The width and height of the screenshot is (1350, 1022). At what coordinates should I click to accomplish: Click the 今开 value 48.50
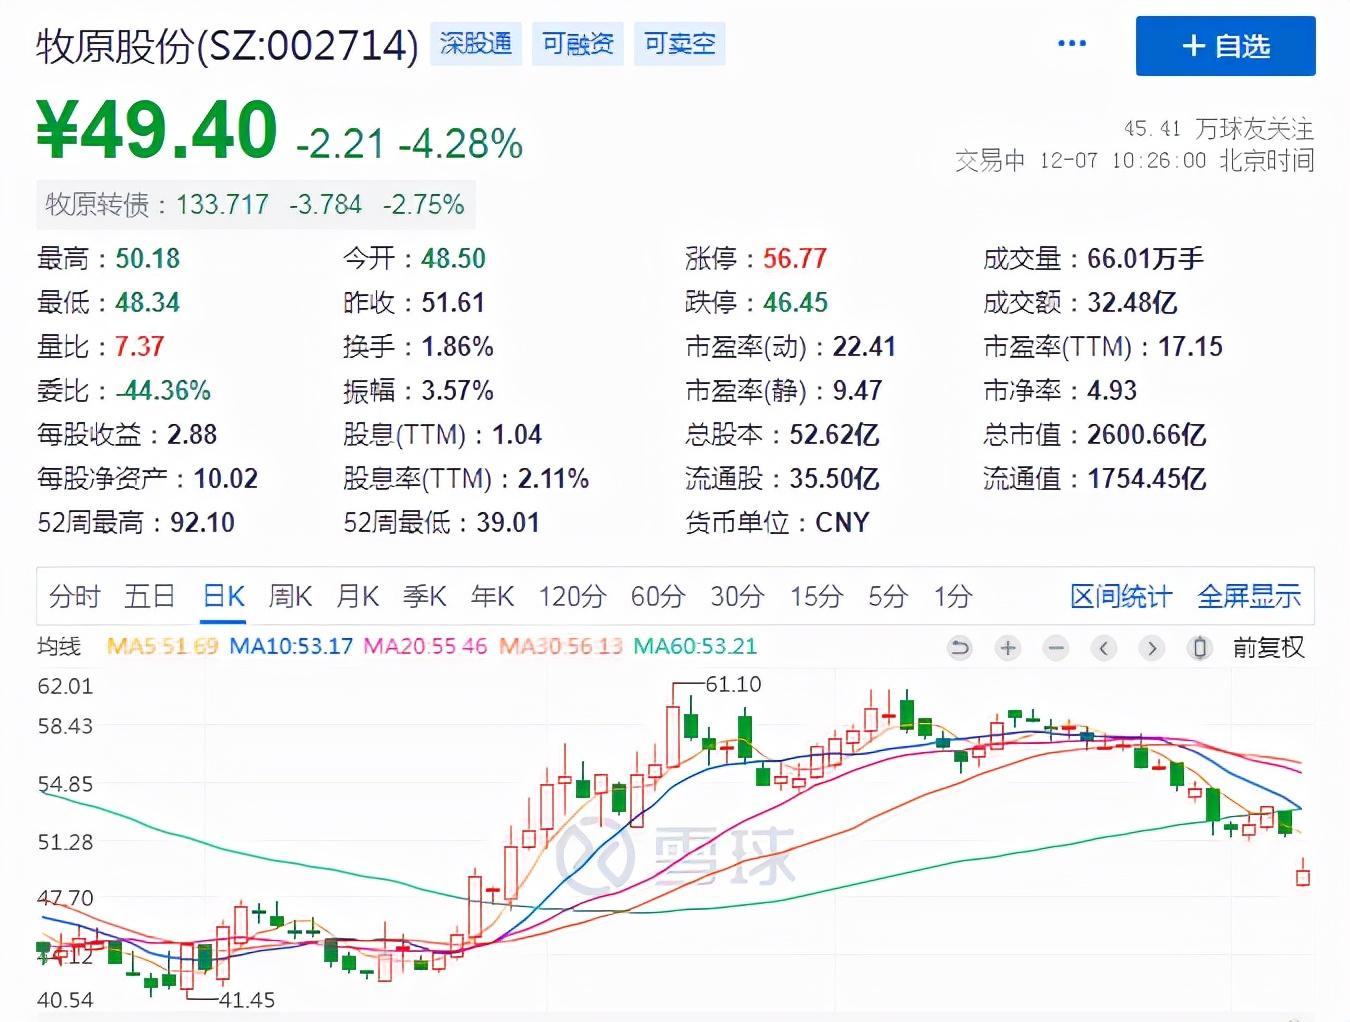pyautogui.click(x=453, y=259)
